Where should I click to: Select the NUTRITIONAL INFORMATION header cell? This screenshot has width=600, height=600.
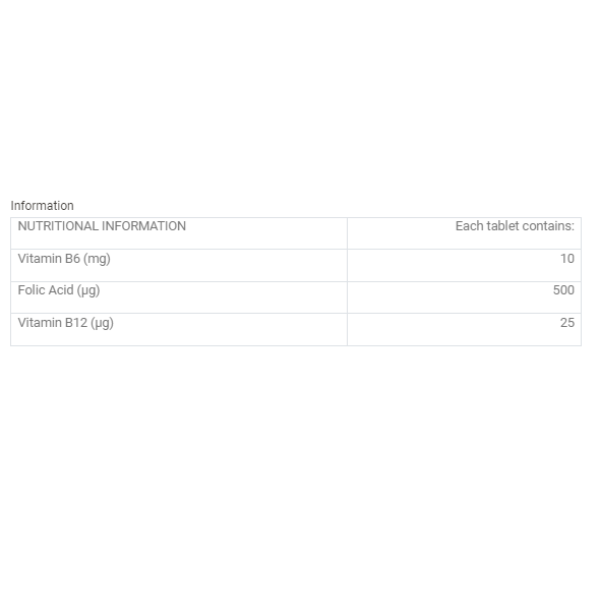(x=179, y=233)
